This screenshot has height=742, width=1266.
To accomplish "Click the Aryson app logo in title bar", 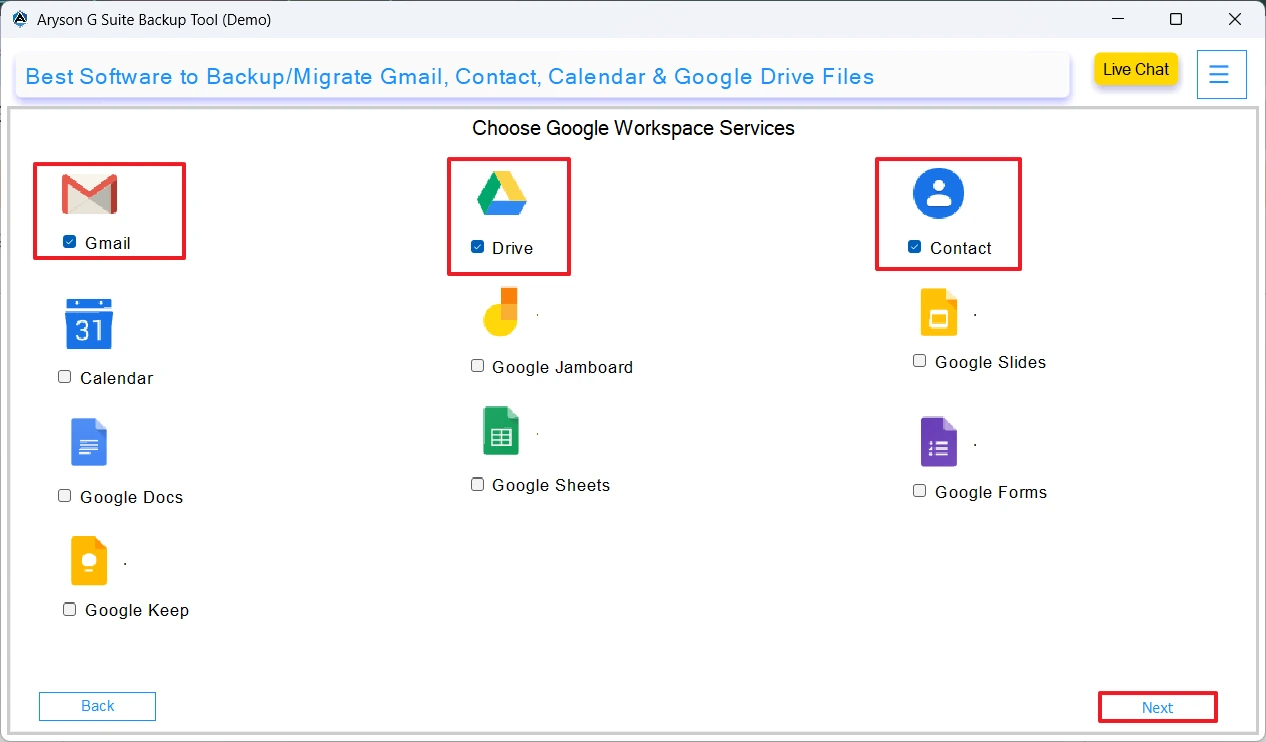I will (20, 19).
